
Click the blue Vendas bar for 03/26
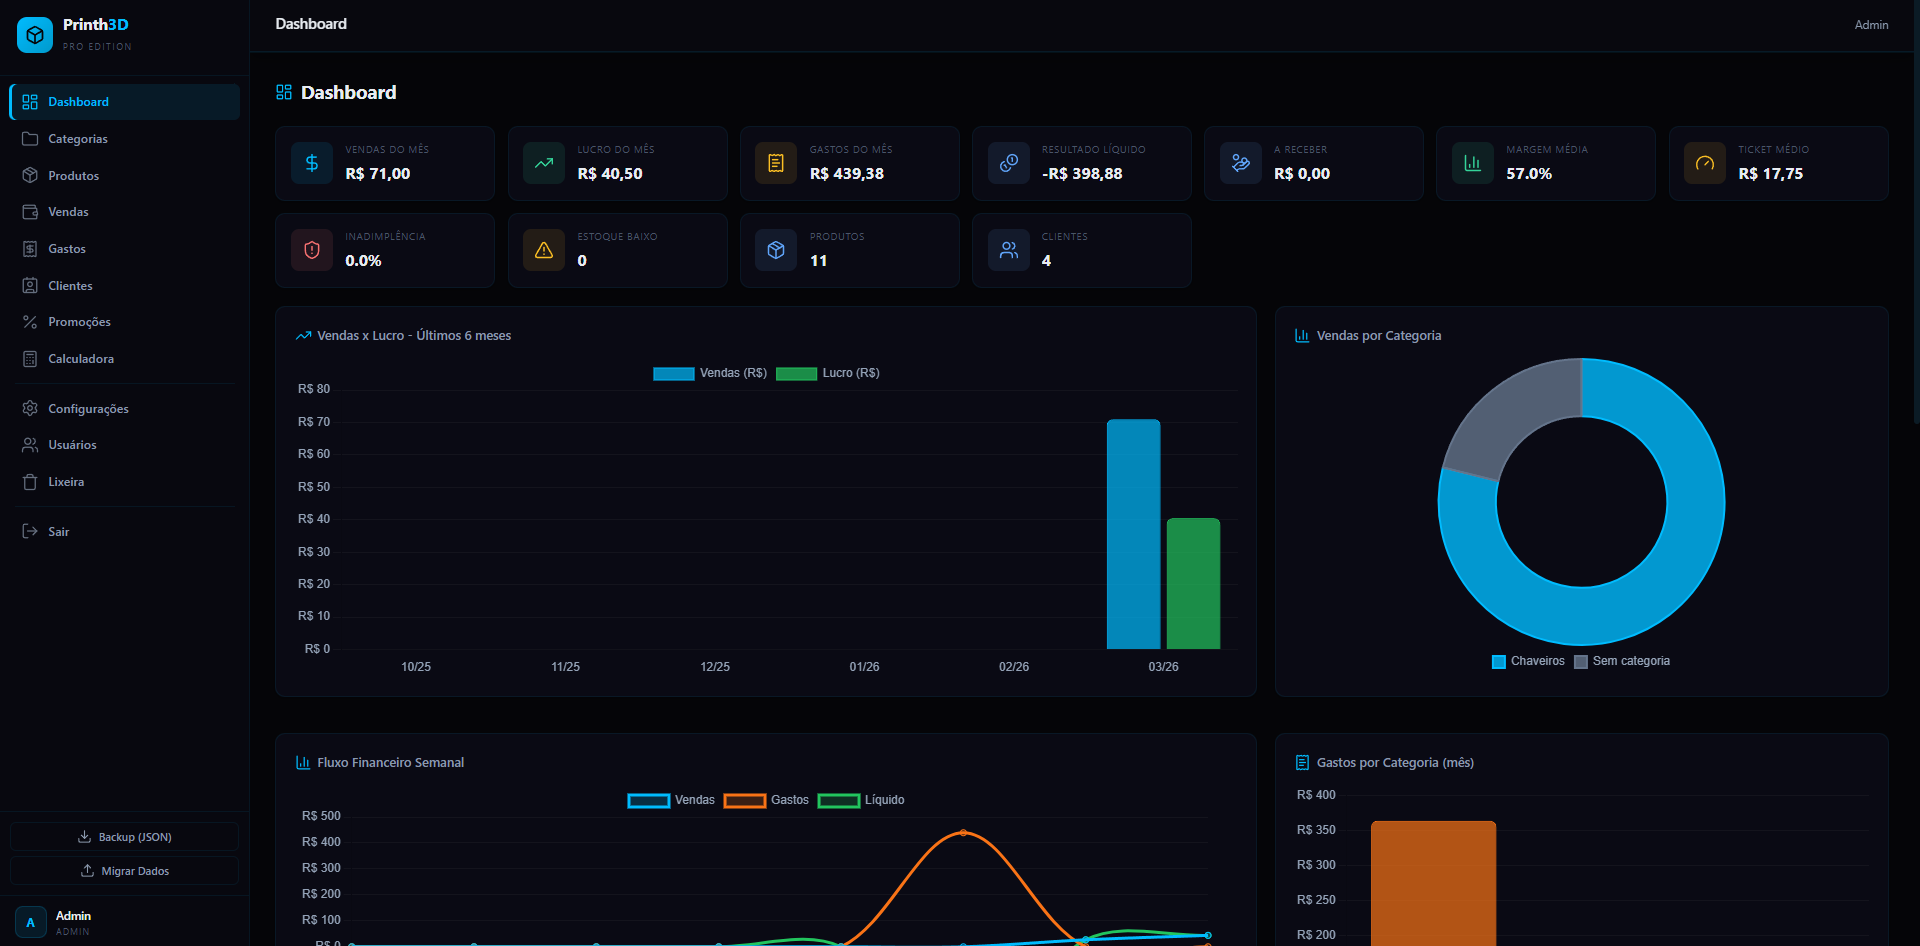point(1133,534)
